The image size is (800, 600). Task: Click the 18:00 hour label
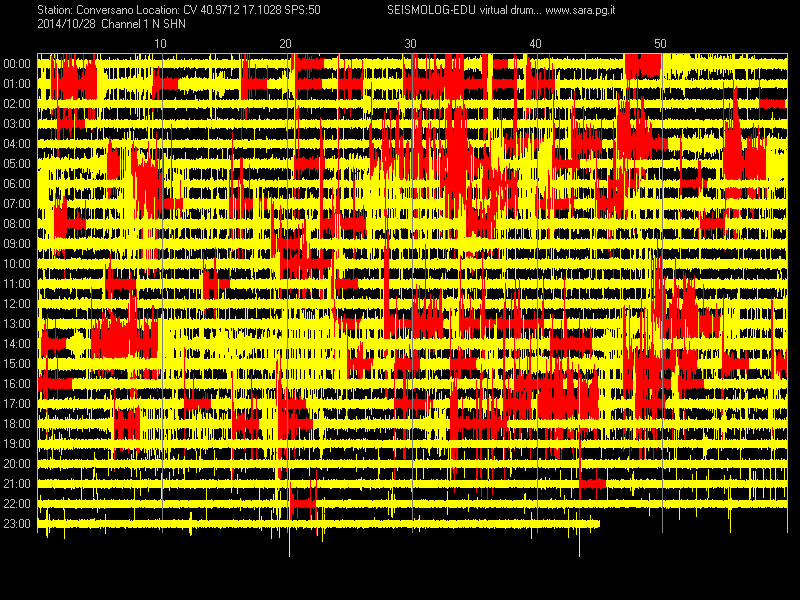tap(17, 424)
